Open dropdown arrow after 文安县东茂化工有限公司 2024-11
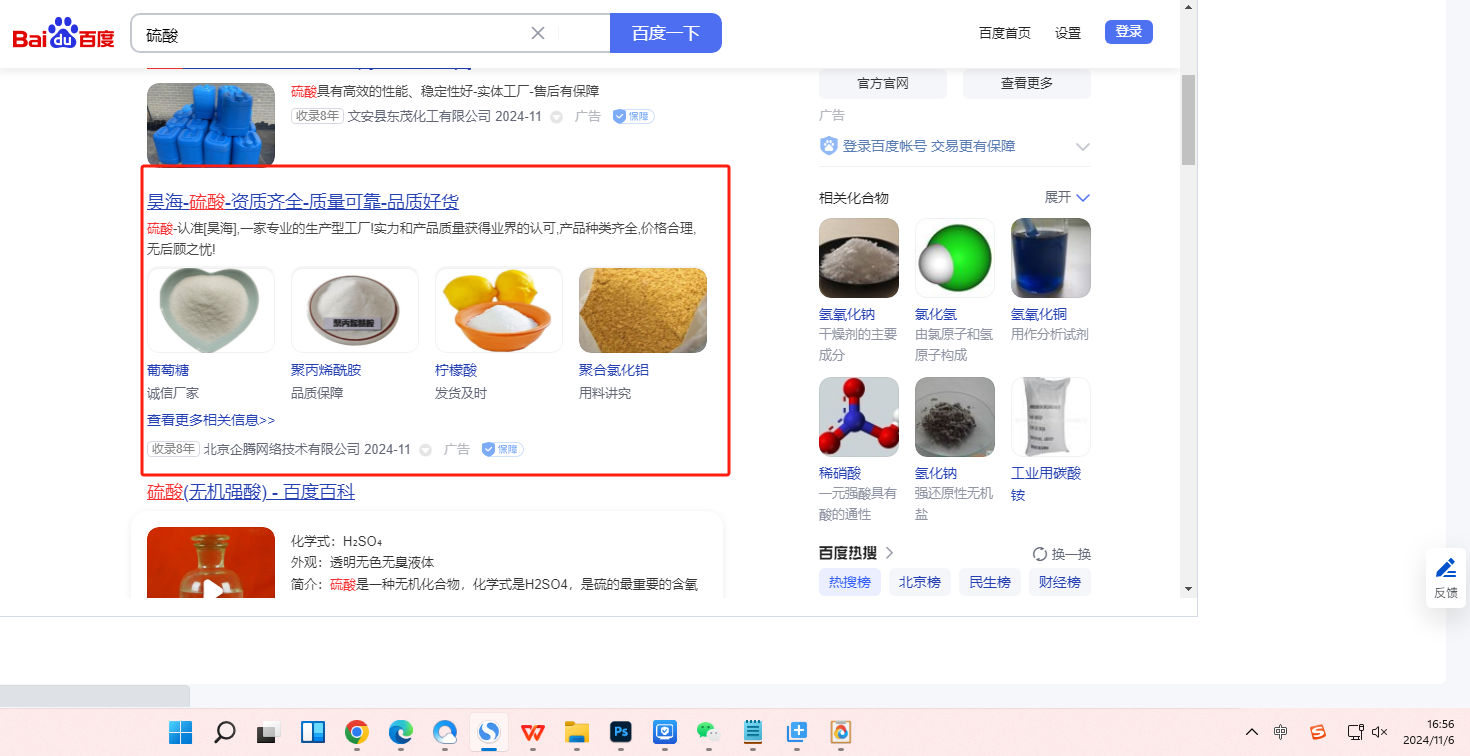 pyautogui.click(x=556, y=117)
